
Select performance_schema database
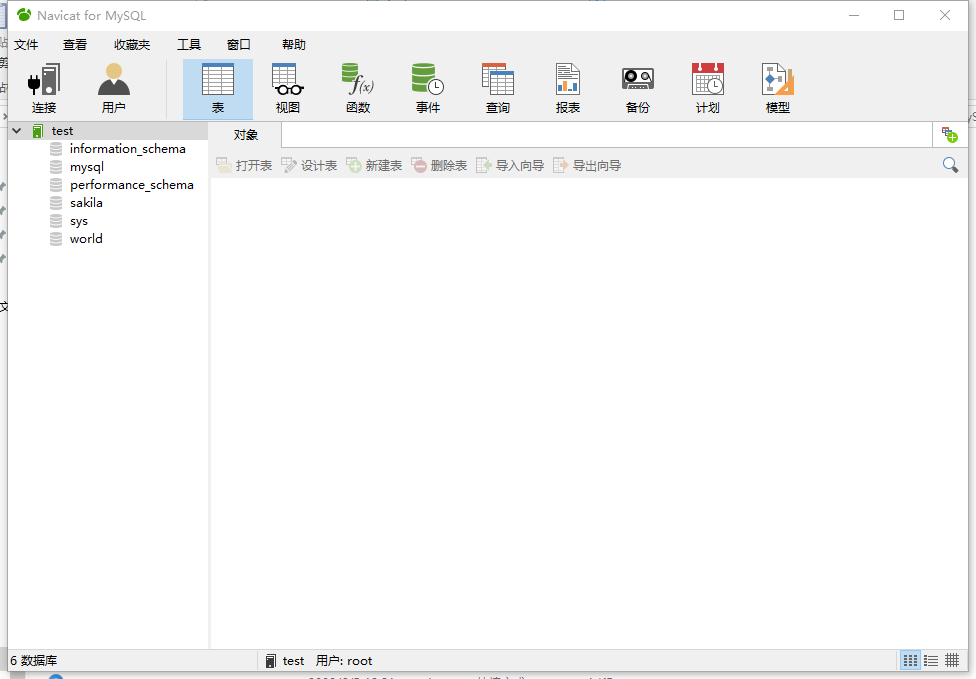coord(131,185)
